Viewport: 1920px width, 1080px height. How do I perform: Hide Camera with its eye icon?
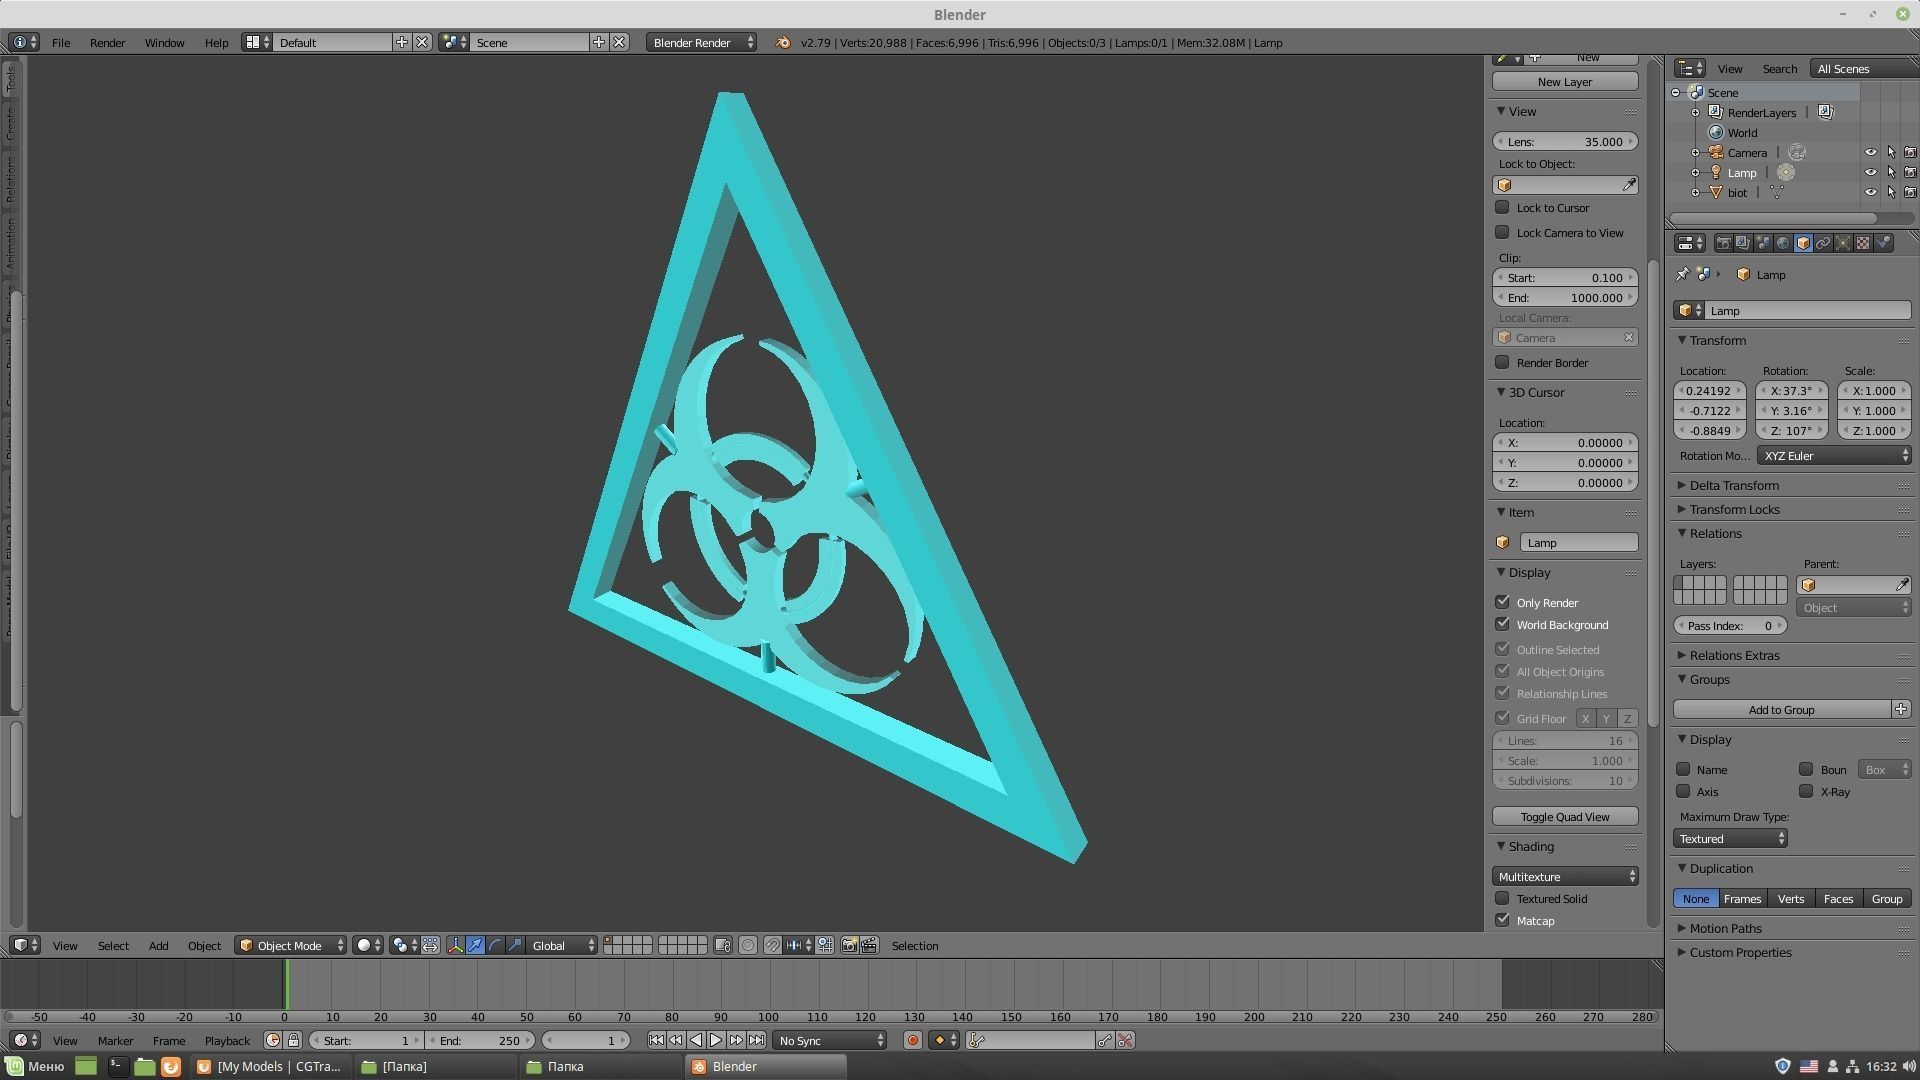click(x=1870, y=153)
